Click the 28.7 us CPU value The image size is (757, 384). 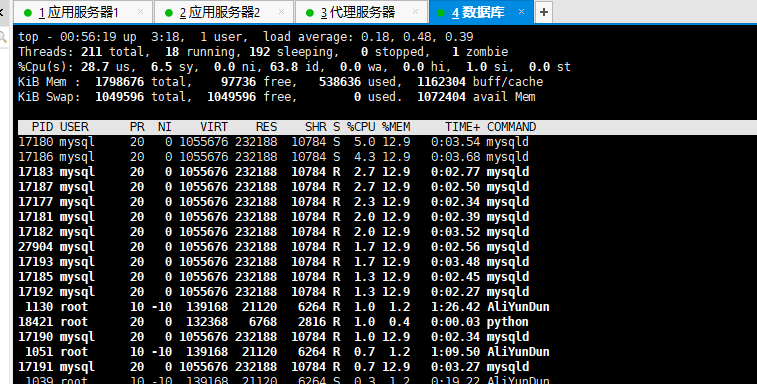point(95,67)
